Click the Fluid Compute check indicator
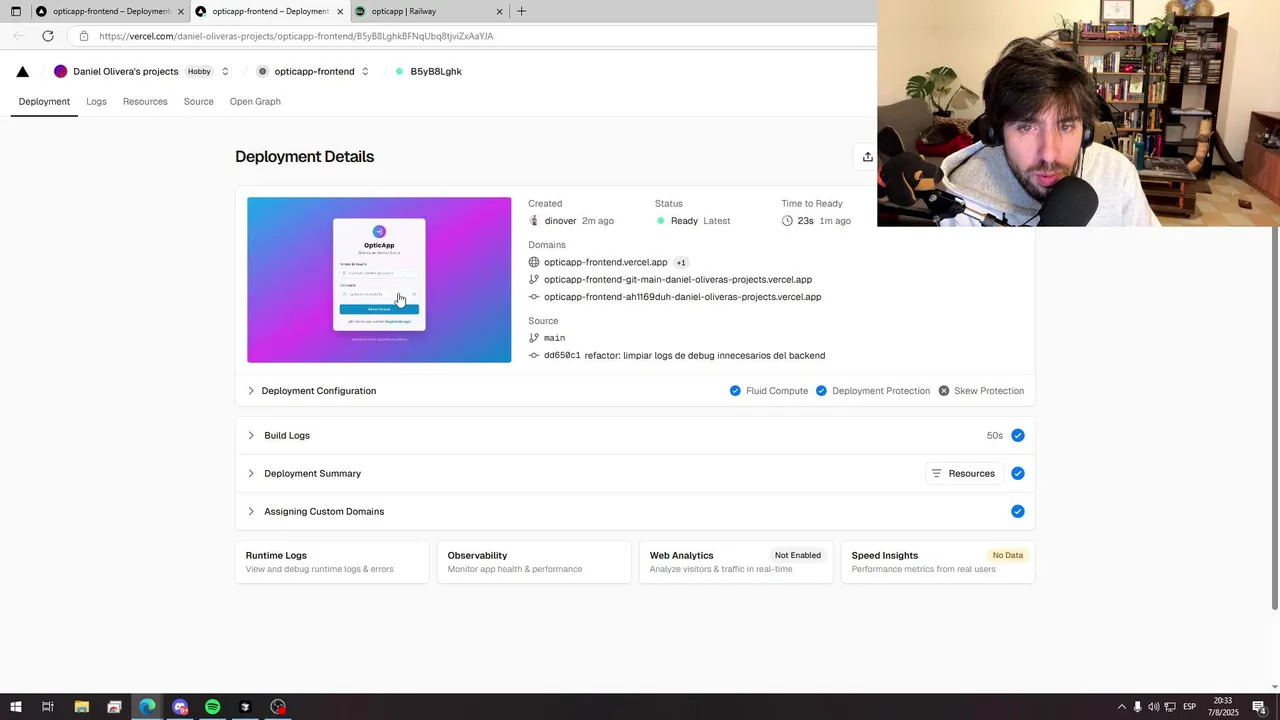 (x=735, y=391)
